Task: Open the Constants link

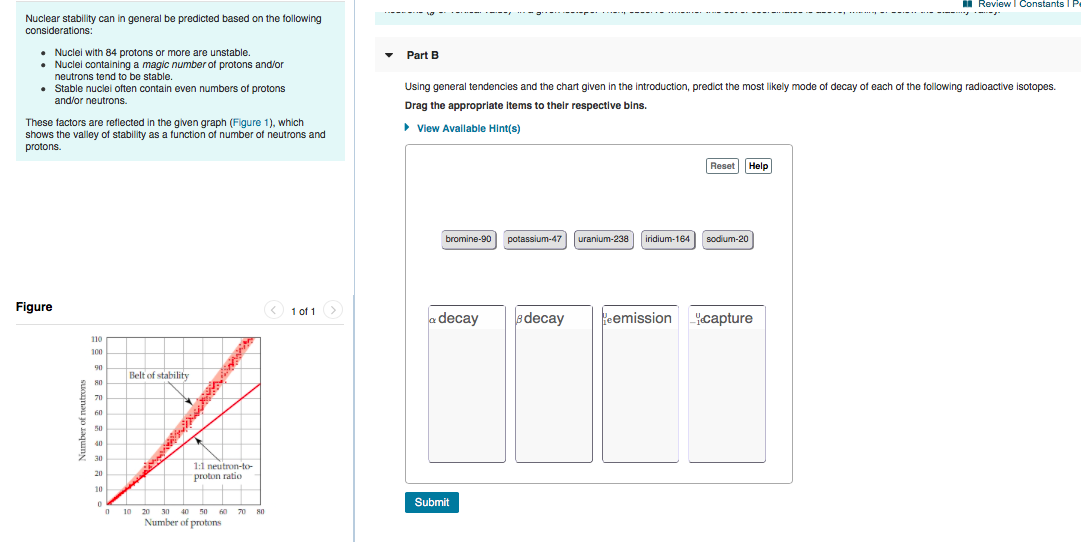Action: click(x=1041, y=4)
